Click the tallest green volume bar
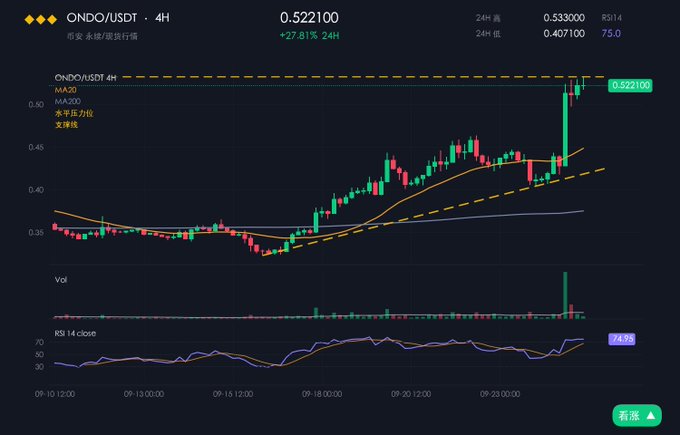 (565, 295)
